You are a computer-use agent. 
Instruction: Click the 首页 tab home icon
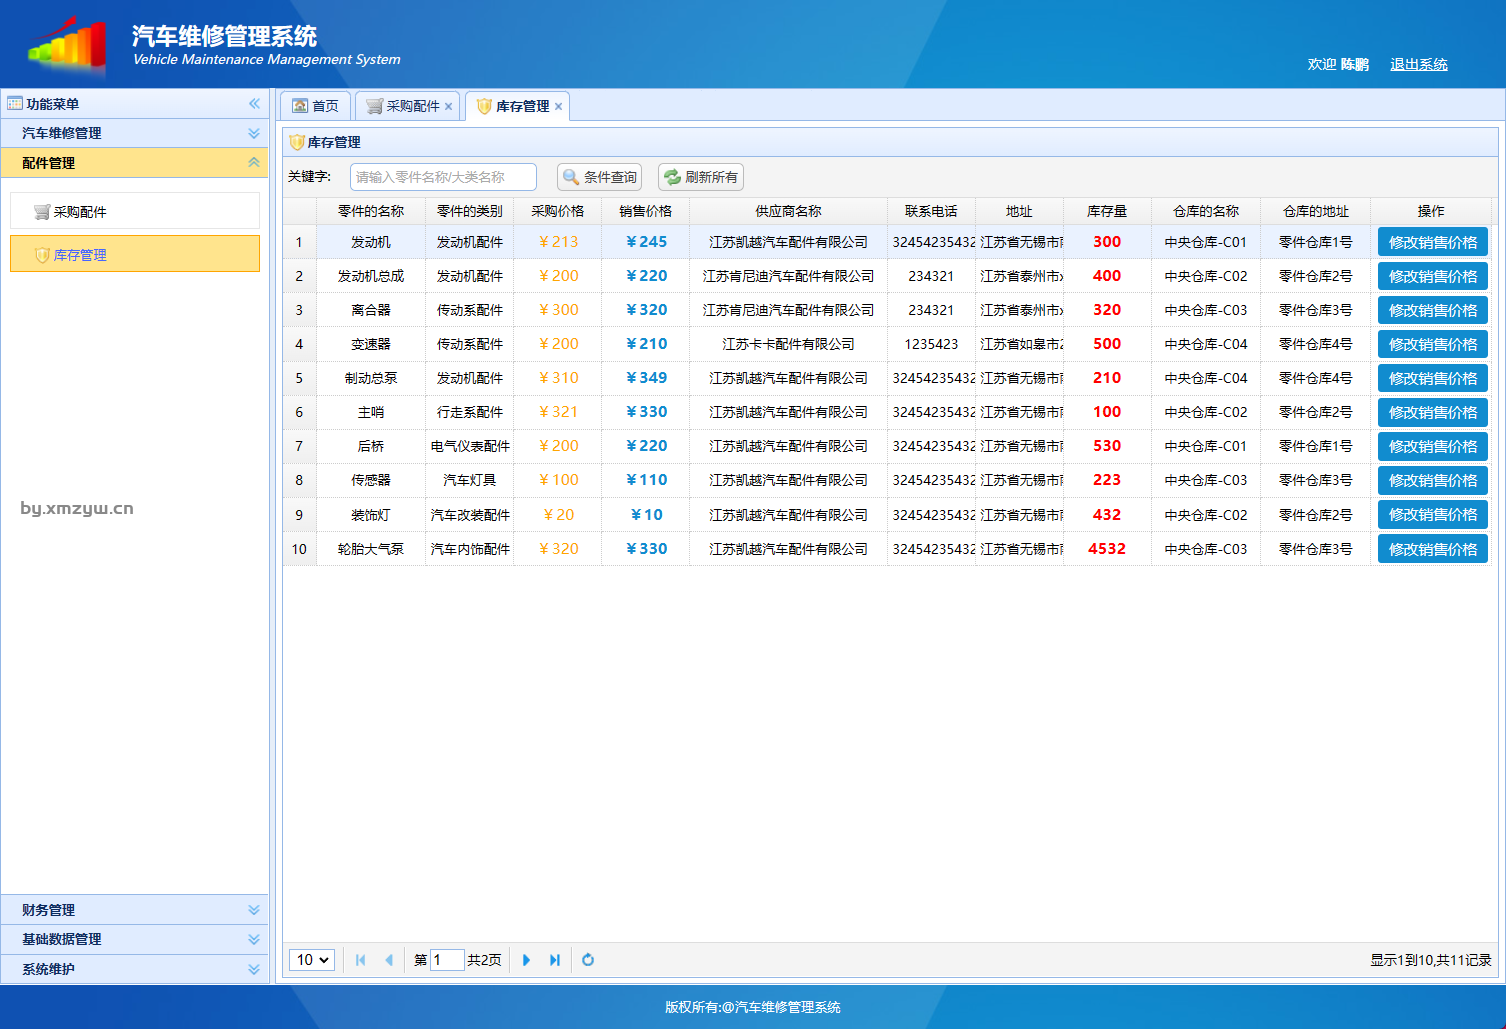tap(300, 106)
